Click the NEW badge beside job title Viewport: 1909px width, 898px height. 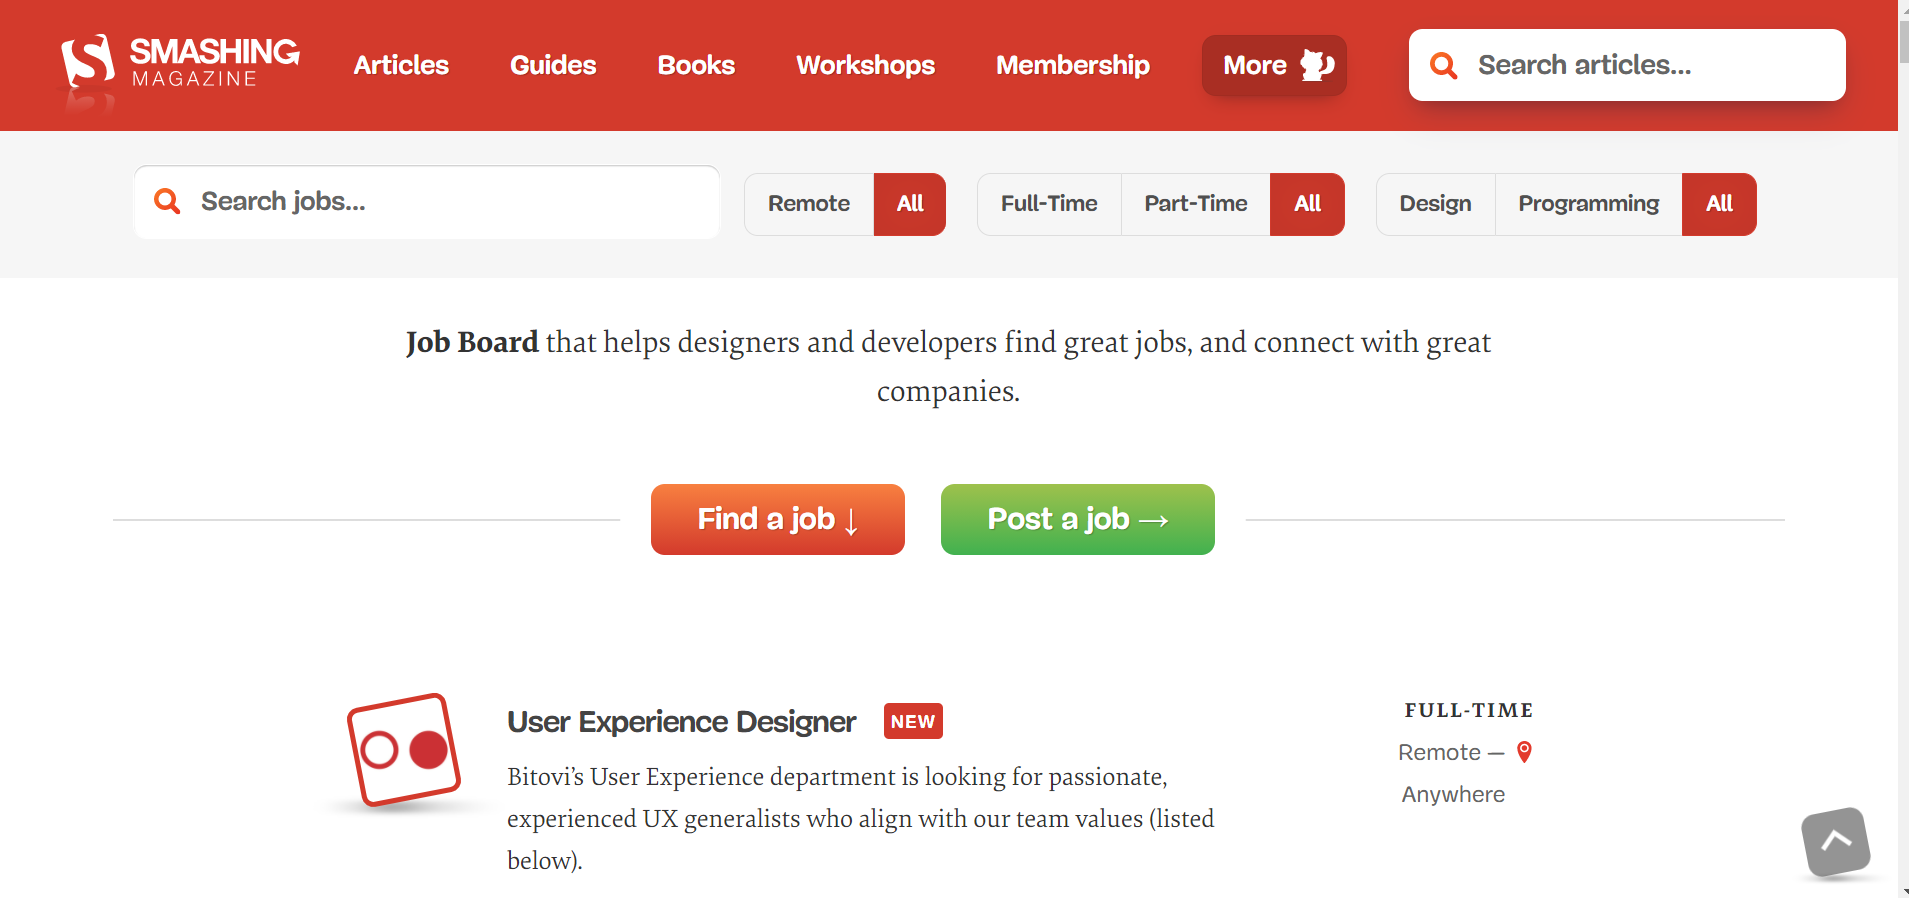[x=912, y=721]
